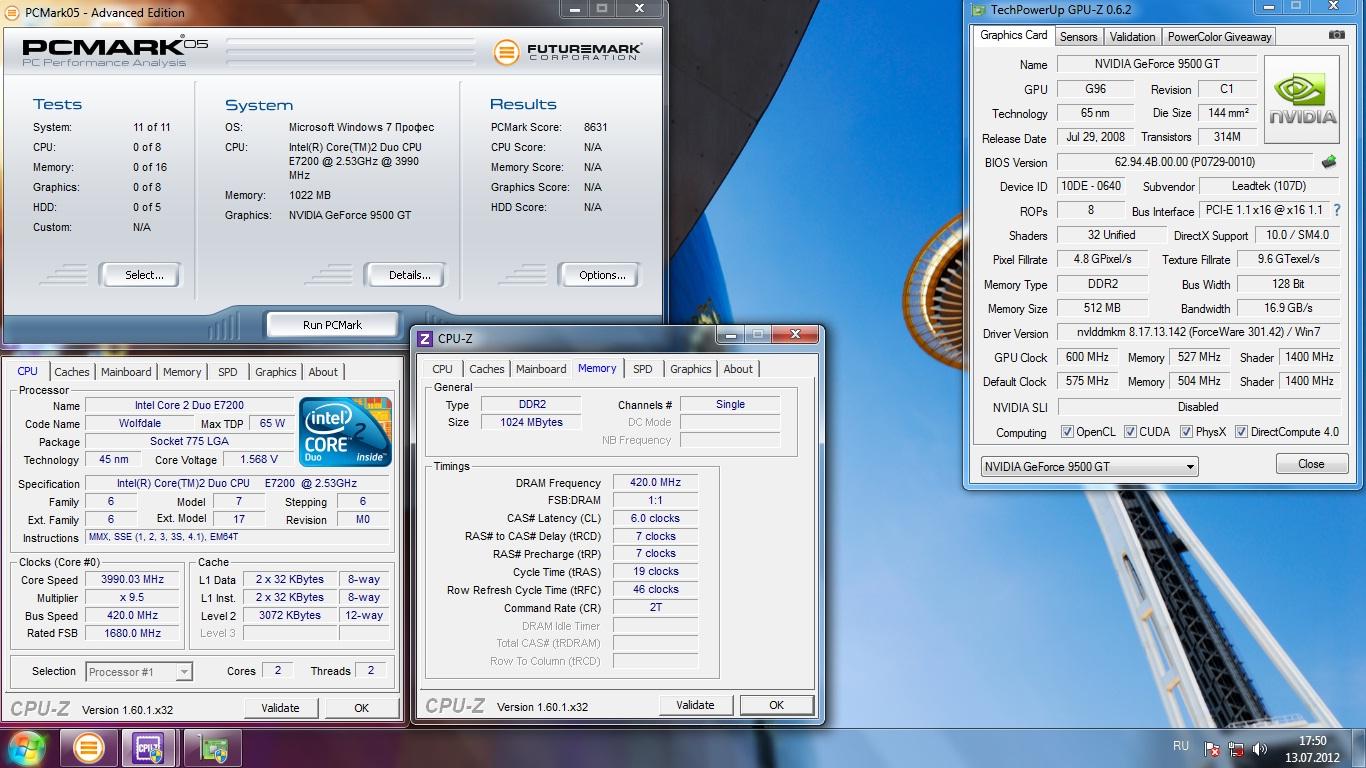1366x768 pixels.
Task: Click the Driver Version field in GPU-Z
Action: (x=1198, y=333)
